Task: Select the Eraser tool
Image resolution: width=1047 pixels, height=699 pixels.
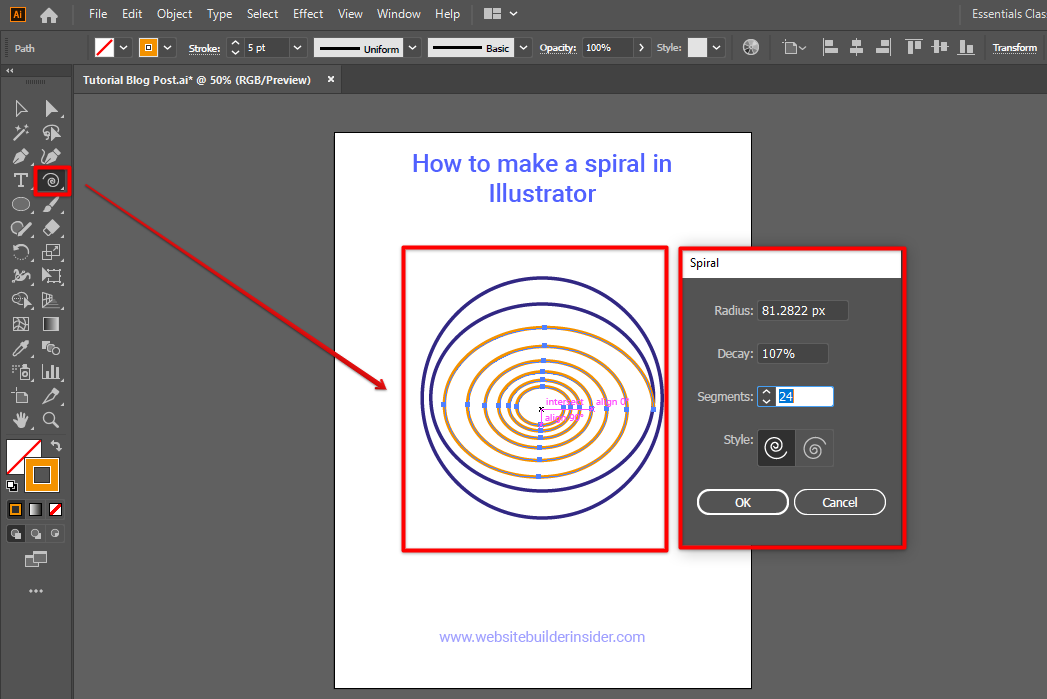Action: (52, 228)
